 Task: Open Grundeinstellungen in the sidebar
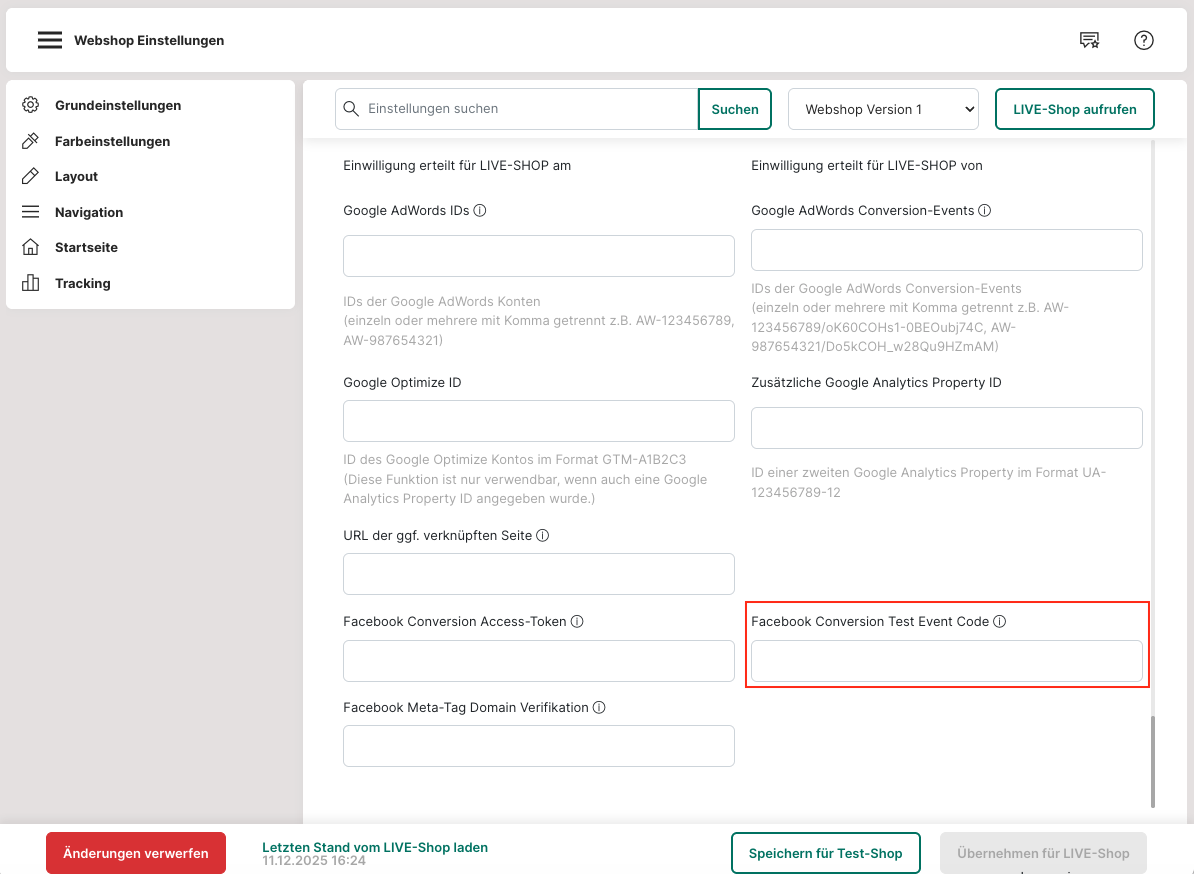[117, 105]
